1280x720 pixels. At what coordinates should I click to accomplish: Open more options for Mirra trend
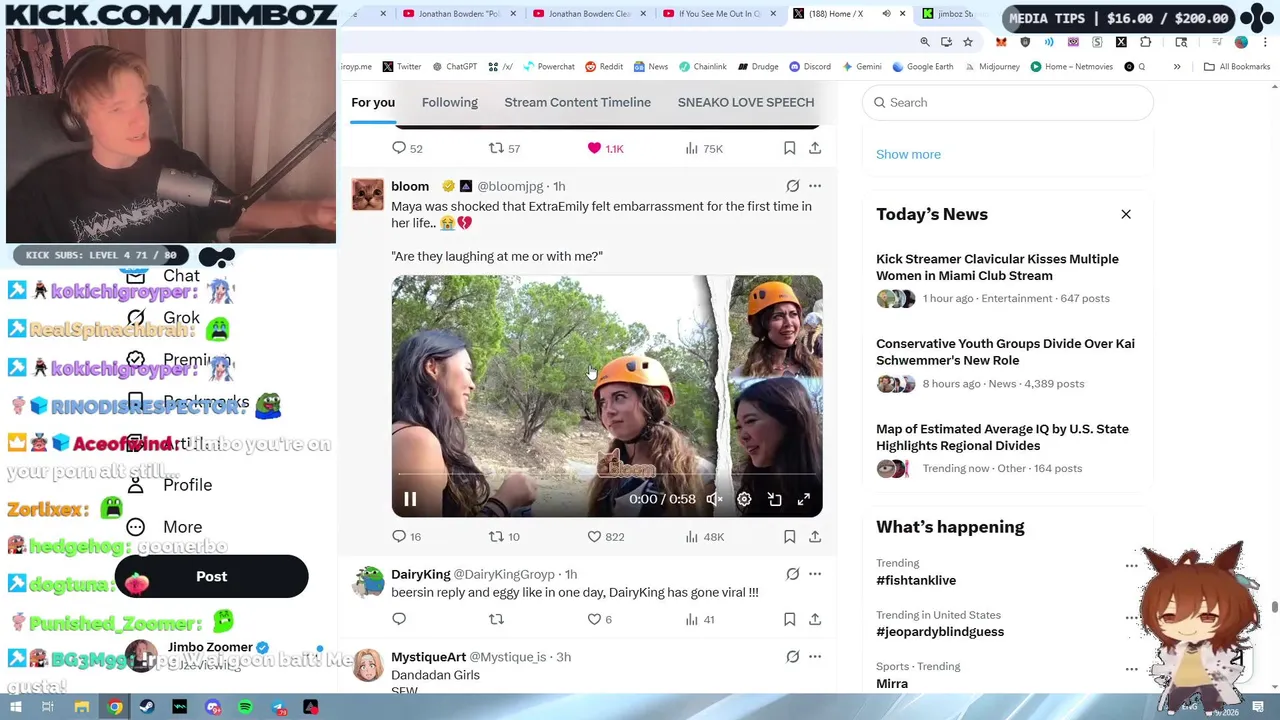point(1131,669)
